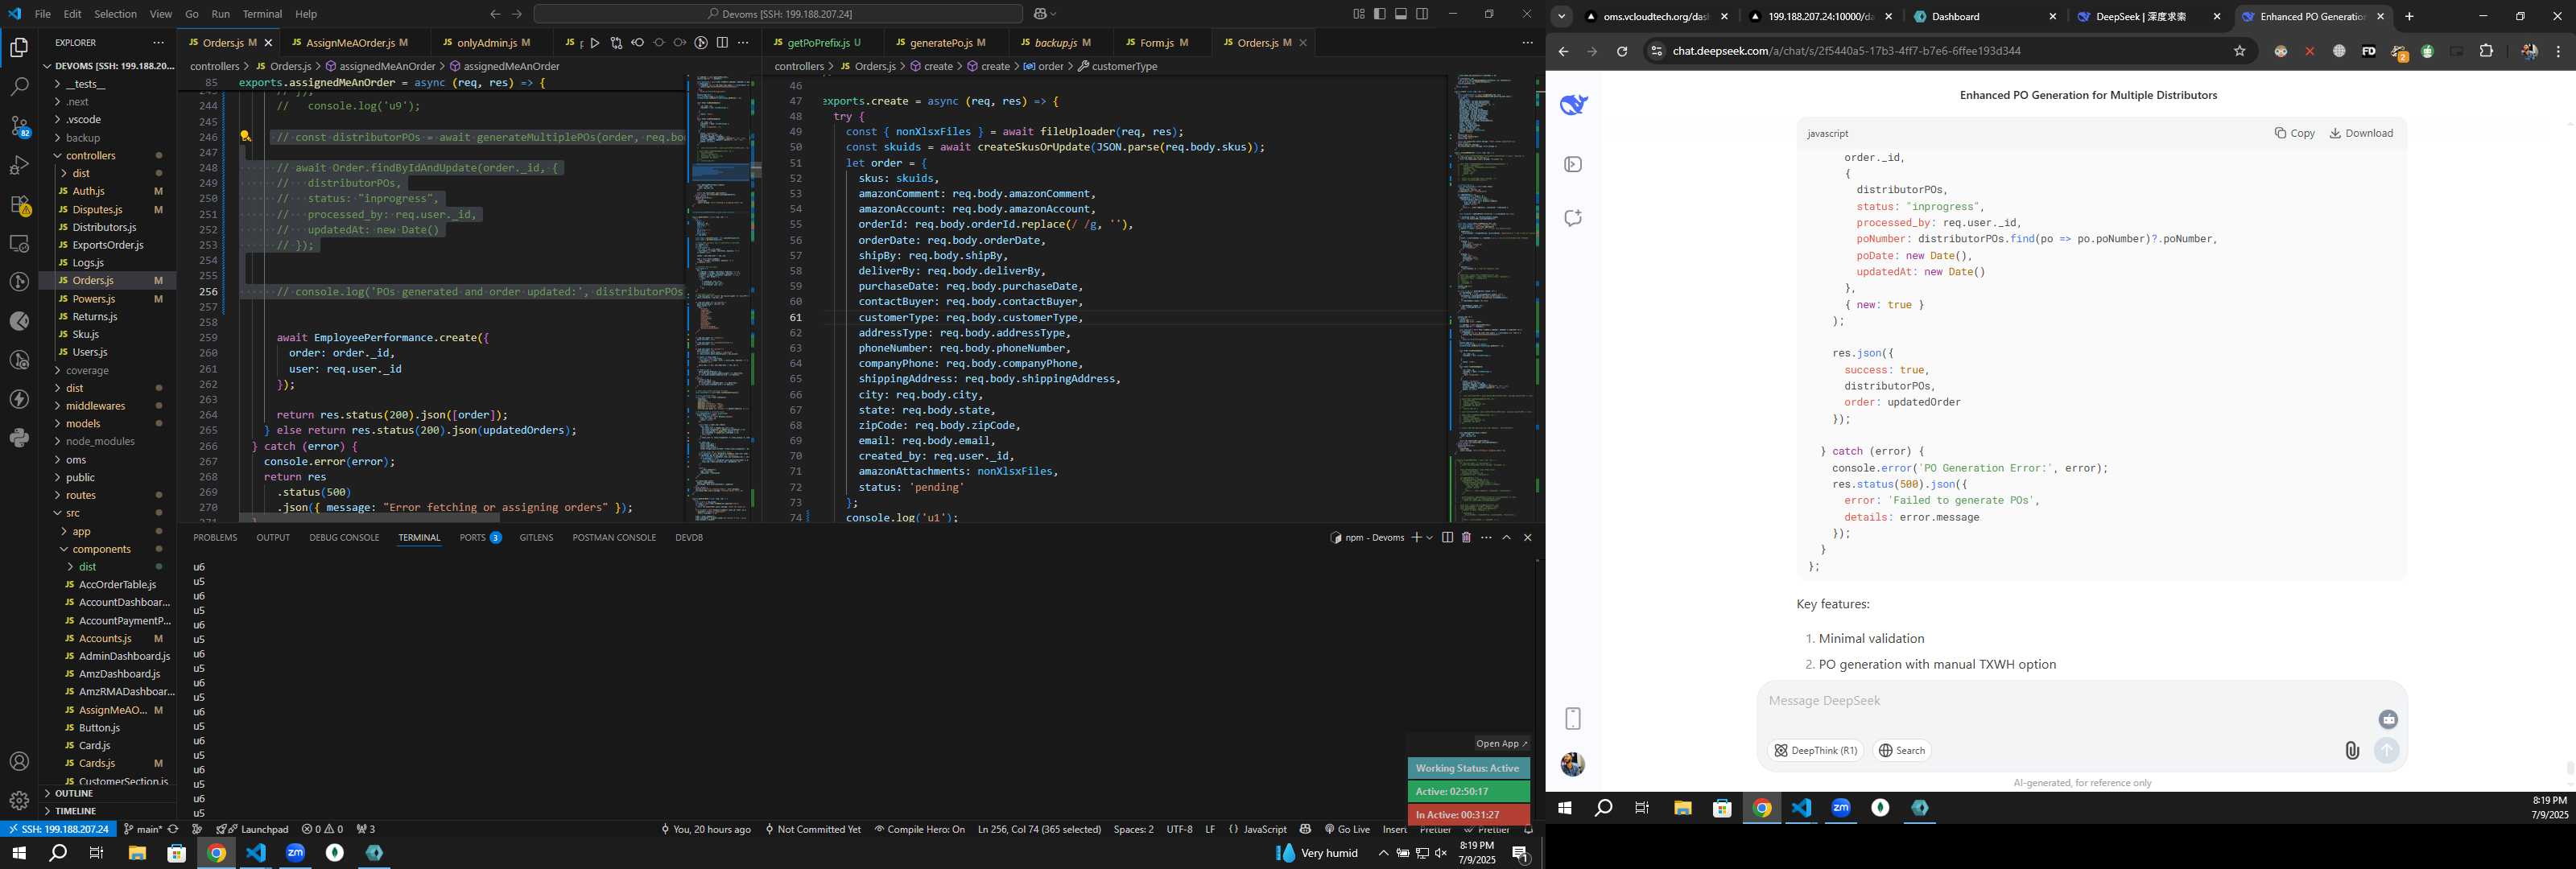
Task: Open the Search view in VS Code activity bar
Action: click(x=19, y=87)
